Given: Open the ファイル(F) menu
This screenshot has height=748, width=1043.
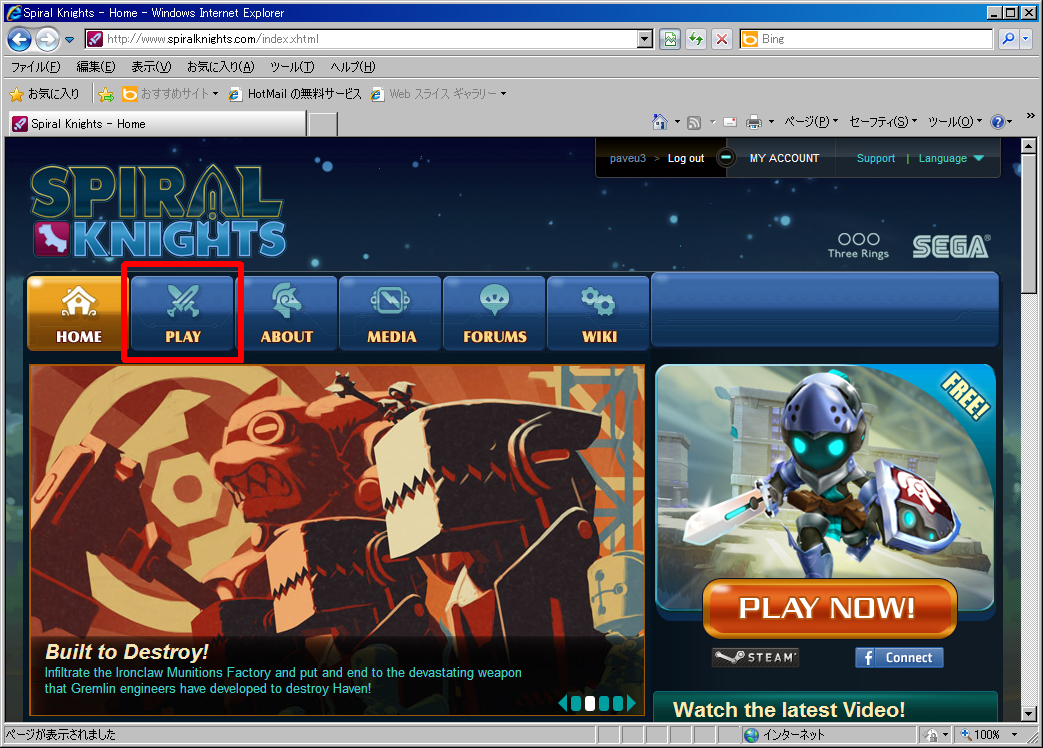Looking at the screenshot, I should [35, 66].
